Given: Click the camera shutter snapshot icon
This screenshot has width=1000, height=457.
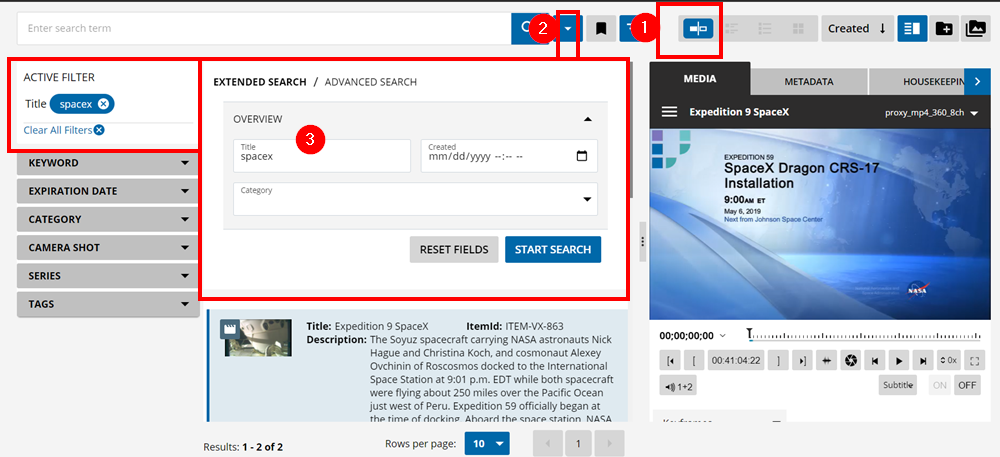Looking at the screenshot, I should (x=851, y=360).
